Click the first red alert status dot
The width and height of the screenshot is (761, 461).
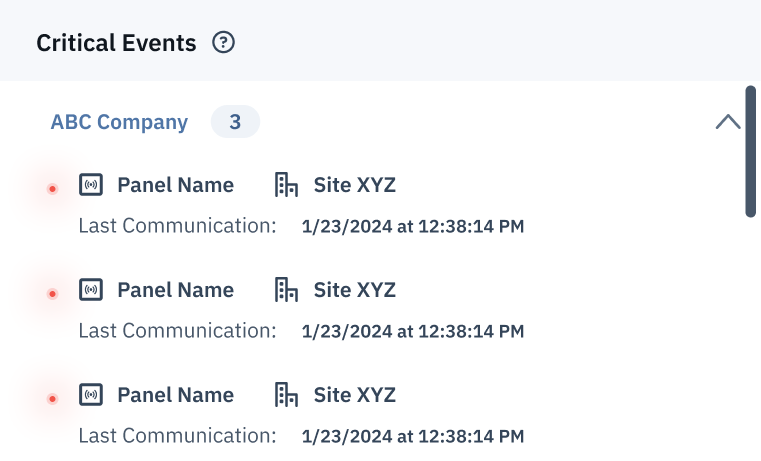(52, 189)
